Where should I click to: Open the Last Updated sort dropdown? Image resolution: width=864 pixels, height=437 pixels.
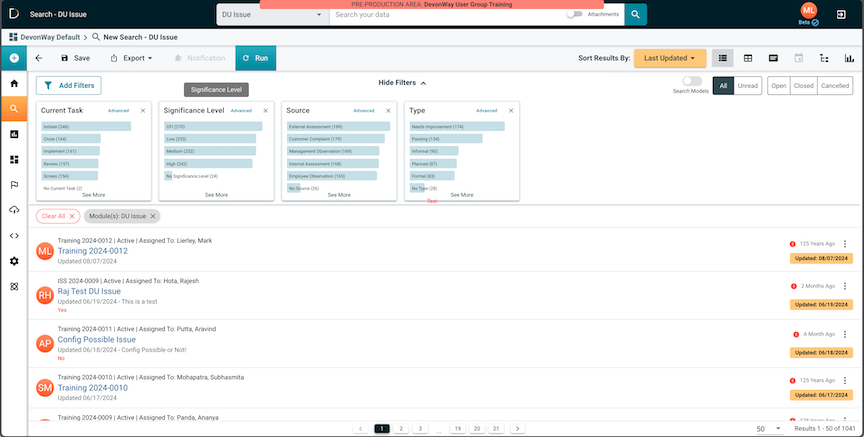(x=670, y=58)
